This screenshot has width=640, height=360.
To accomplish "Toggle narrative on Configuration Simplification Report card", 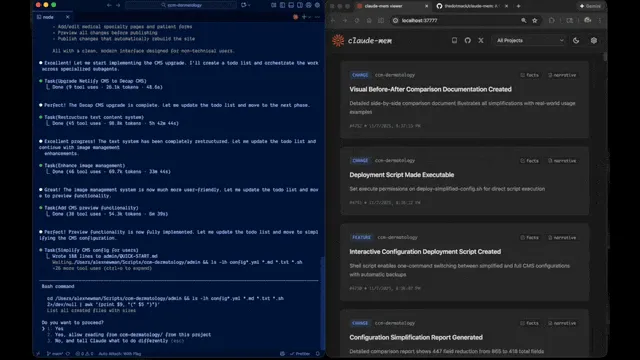I will (x=562, y=323).
